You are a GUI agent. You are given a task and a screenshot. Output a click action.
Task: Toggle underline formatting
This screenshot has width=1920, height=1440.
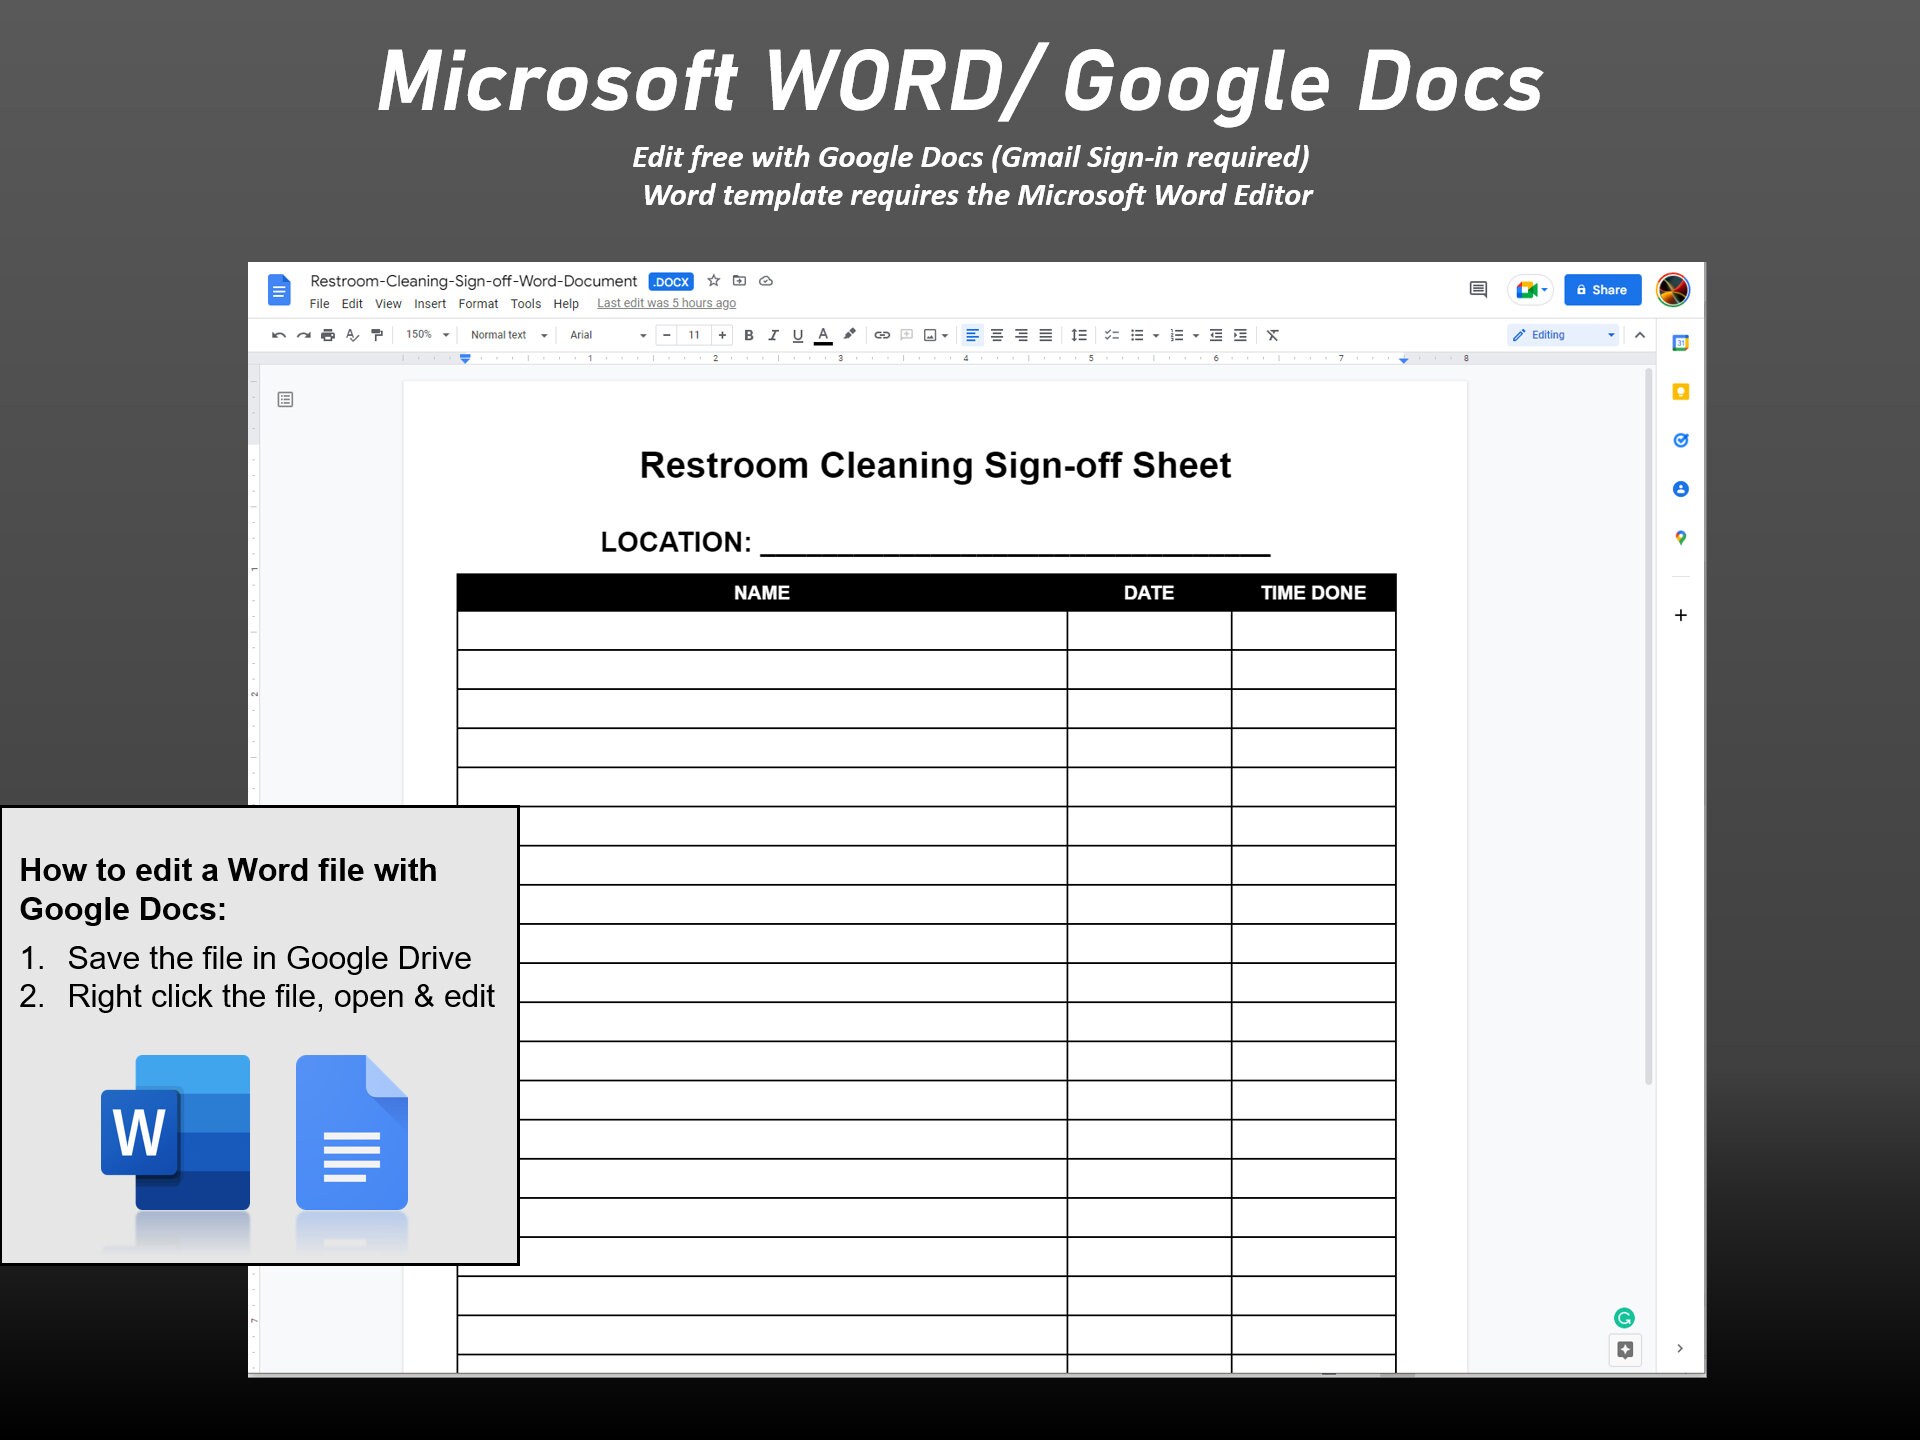pos(797,335)
